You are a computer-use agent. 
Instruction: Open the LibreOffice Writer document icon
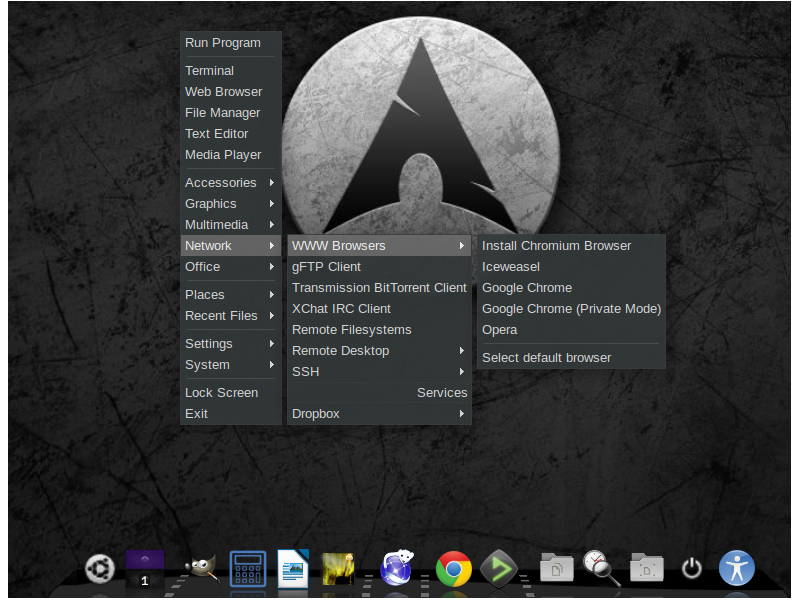(293, 569)
